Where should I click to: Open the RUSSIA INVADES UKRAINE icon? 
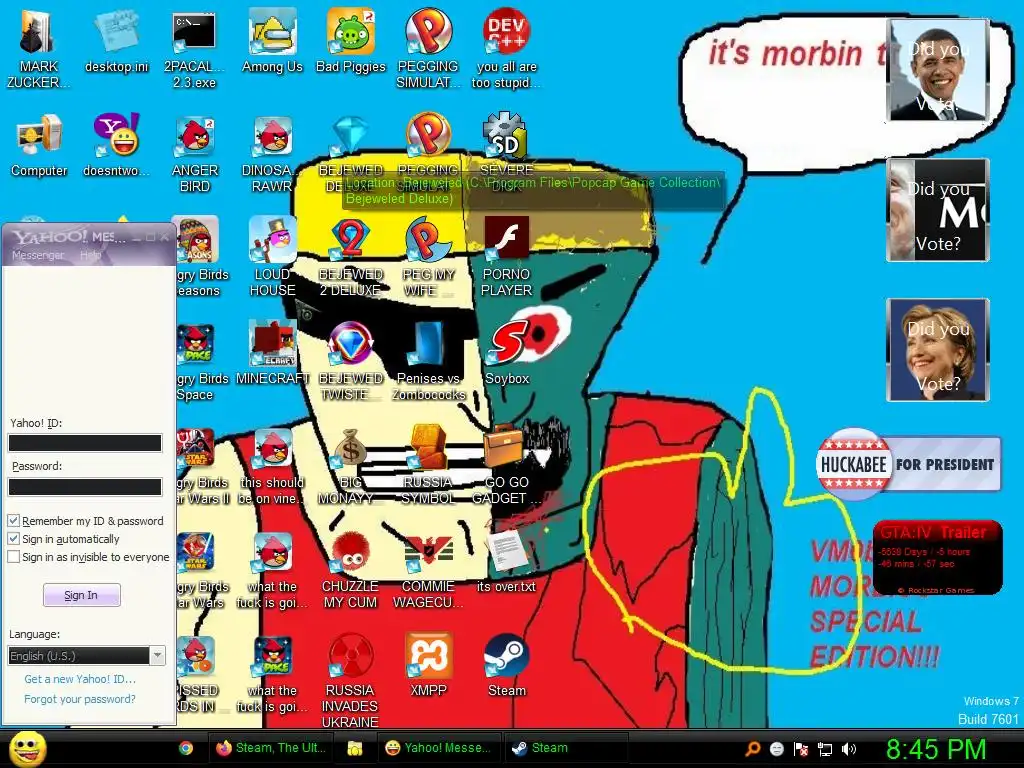coord(350,681)
